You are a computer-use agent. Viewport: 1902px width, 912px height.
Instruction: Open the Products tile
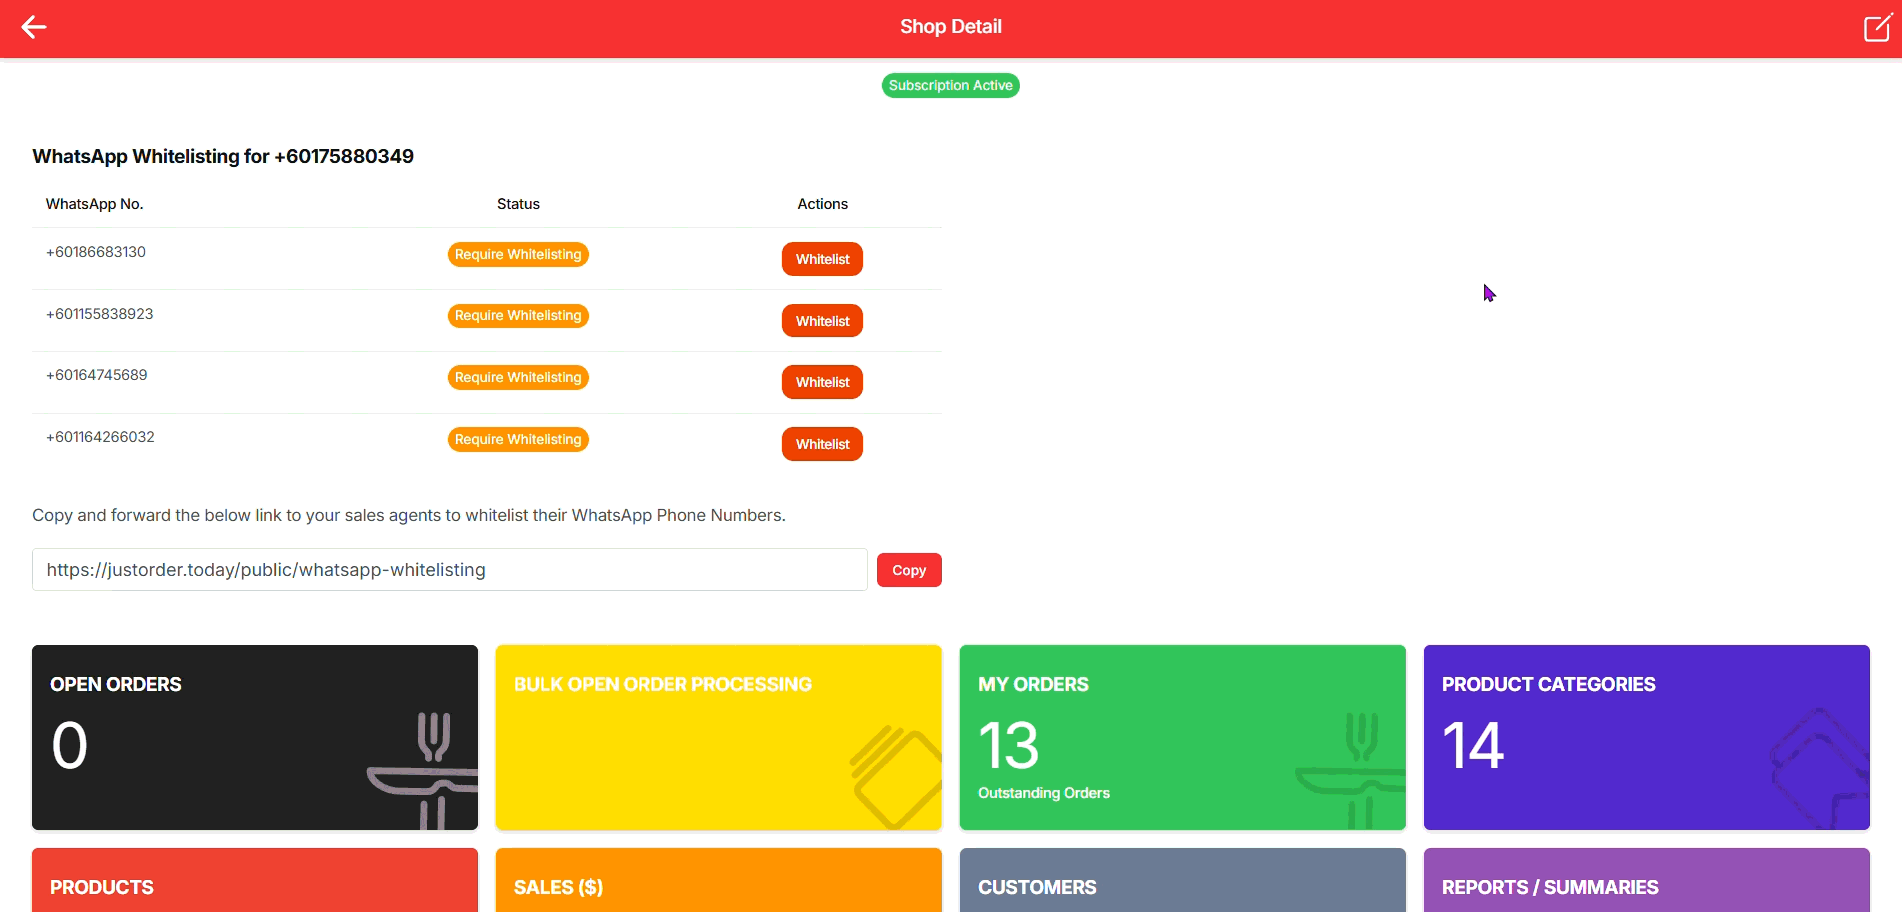pyautogui.click(x=254, y=881)
